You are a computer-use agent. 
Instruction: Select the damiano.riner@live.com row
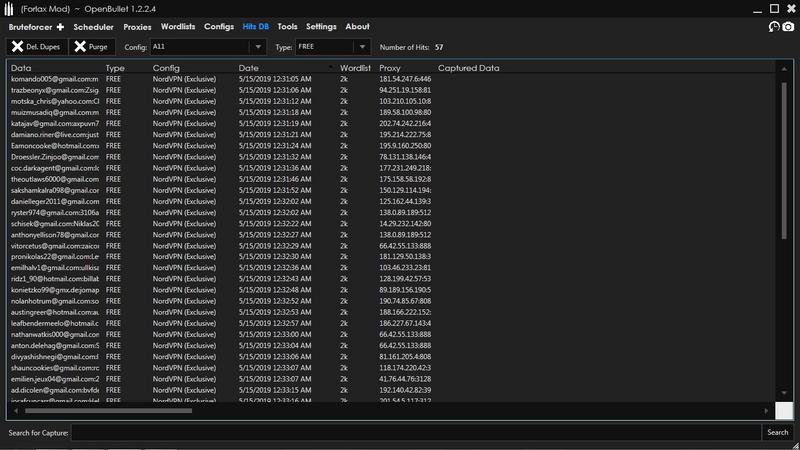(x=392, y=135)
